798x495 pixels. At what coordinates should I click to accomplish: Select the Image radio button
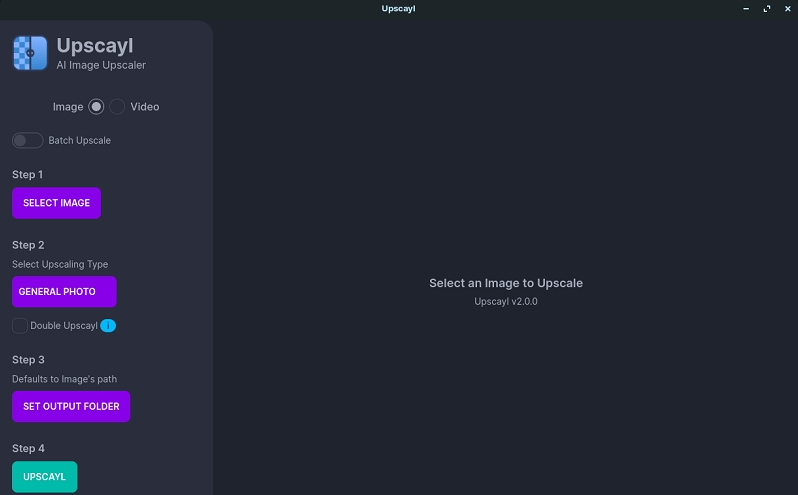point(96,107)
